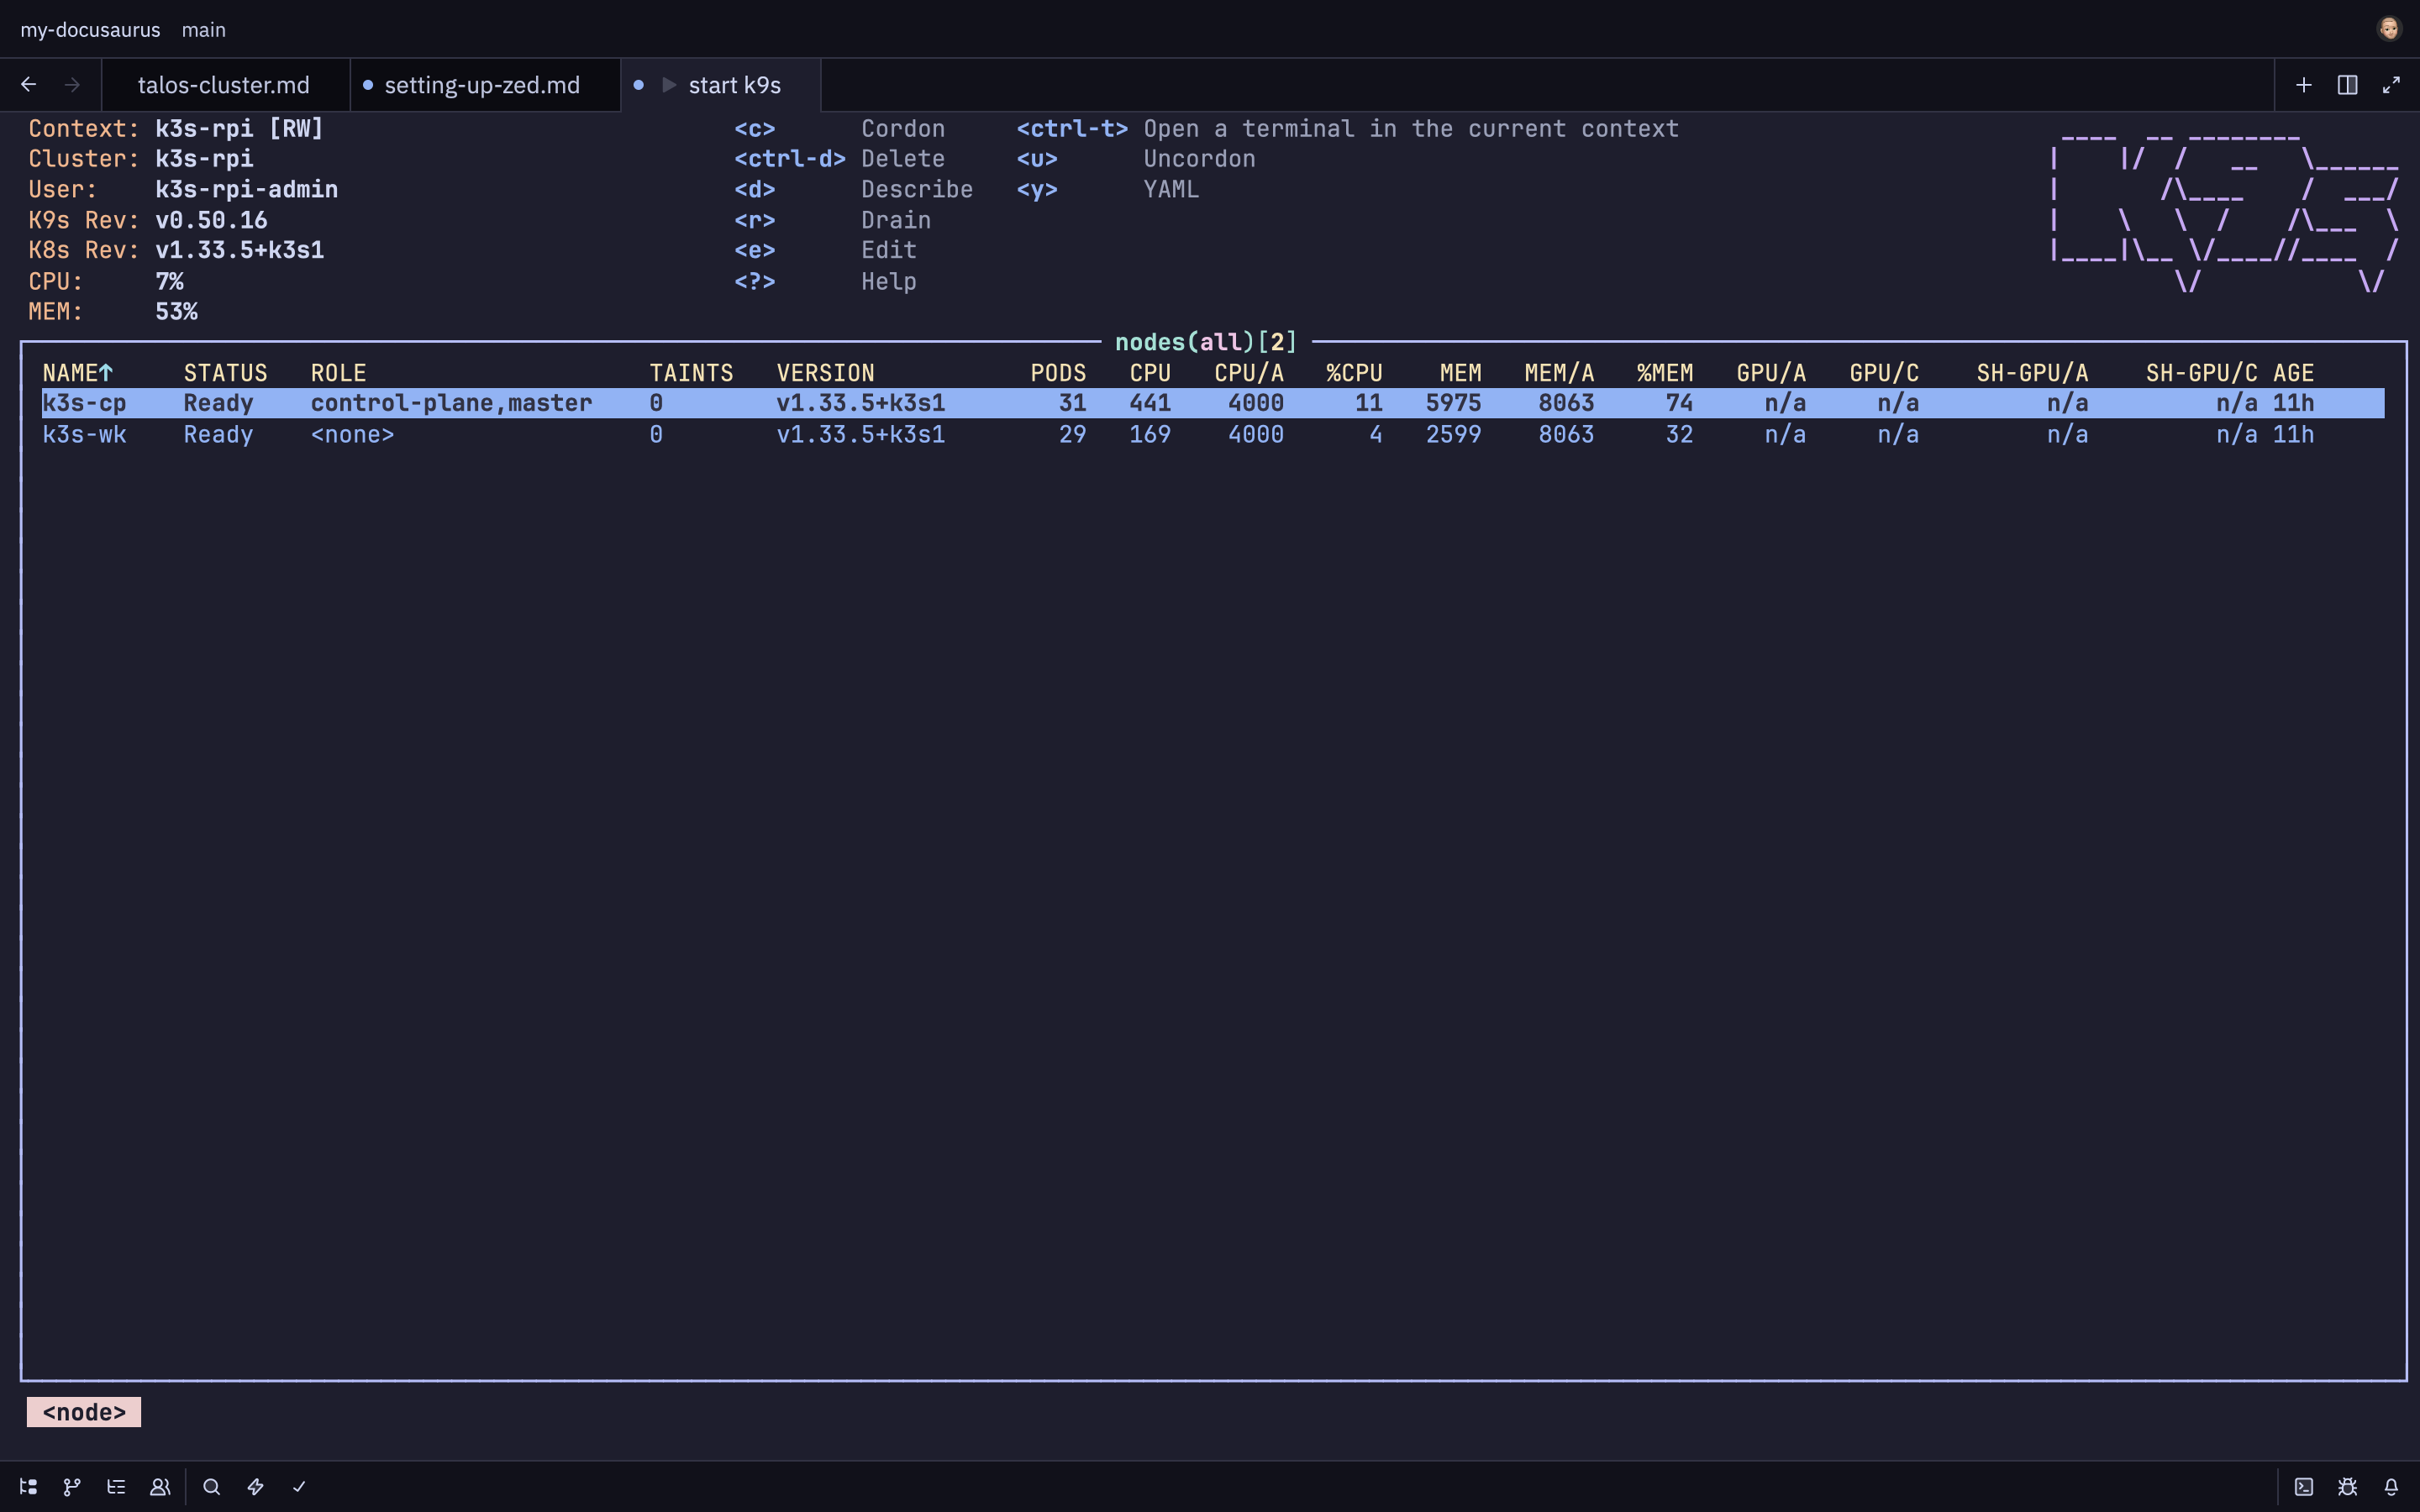
Task: Click the project search magnifier icon
Action: (x=211, y=1487)
